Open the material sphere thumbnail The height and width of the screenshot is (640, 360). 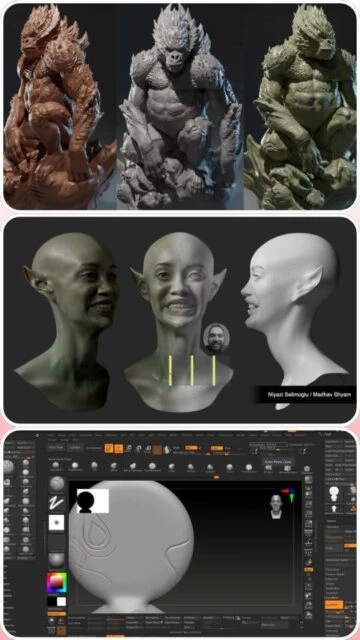pyautogui.click(x=57, y=561)
